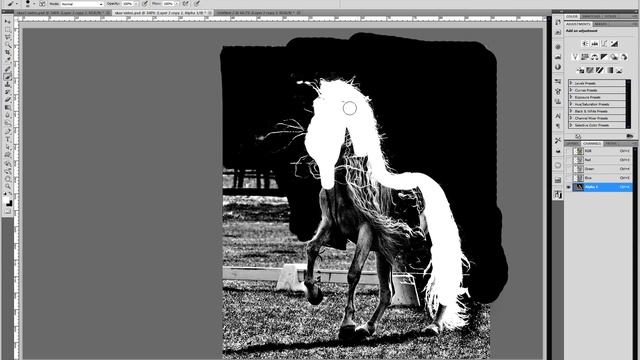Select the Zoom magnifier tool
Image resolution: width=640 pixels, height=360 pixels.
pyautogui.click(x=7, y=186)
